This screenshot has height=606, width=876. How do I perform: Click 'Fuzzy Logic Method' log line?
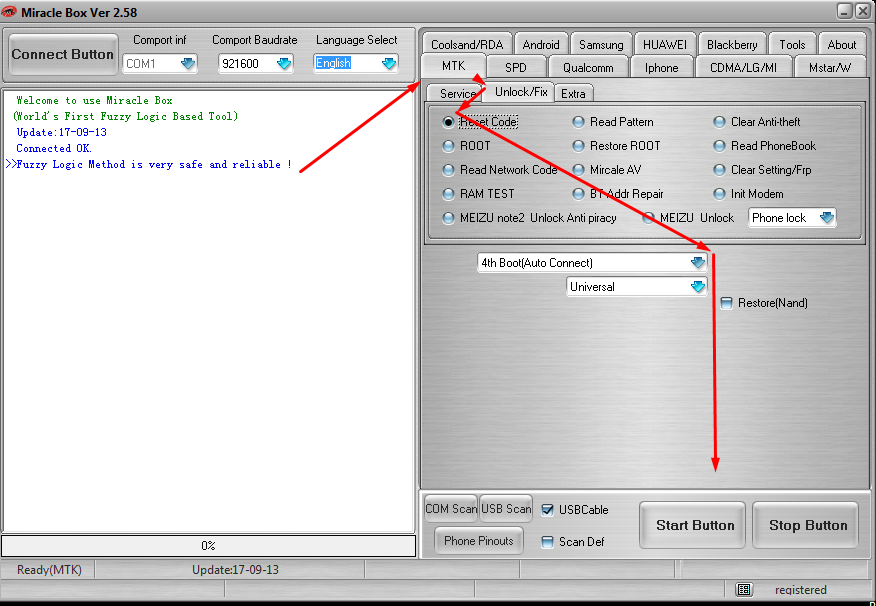[x=149, y=164]
